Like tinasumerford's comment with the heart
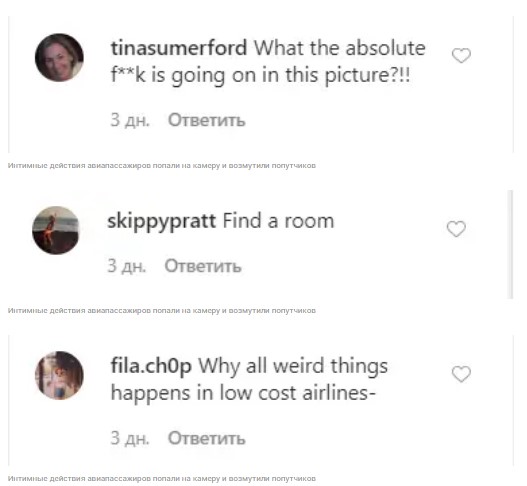The width and height of the screenshot is (527, 486). [461, 55]
